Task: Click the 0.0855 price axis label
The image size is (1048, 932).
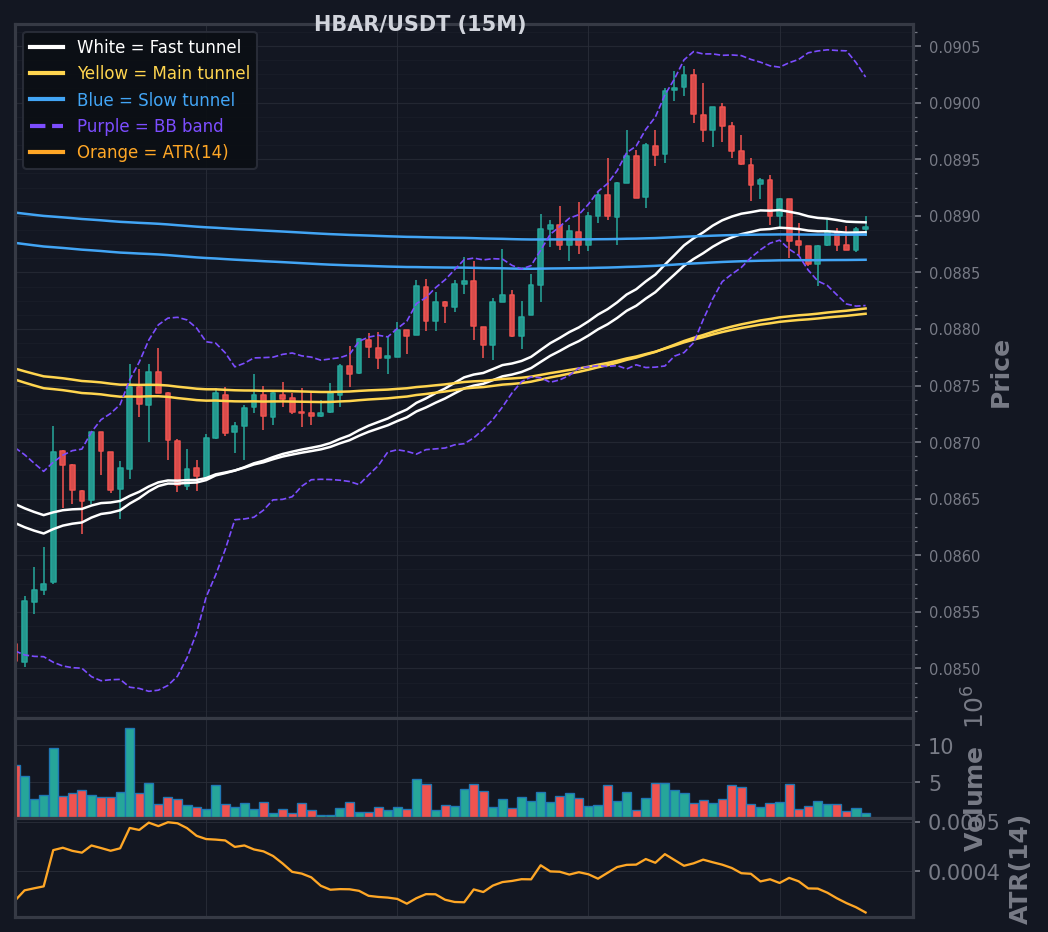Action: [954, 612]
